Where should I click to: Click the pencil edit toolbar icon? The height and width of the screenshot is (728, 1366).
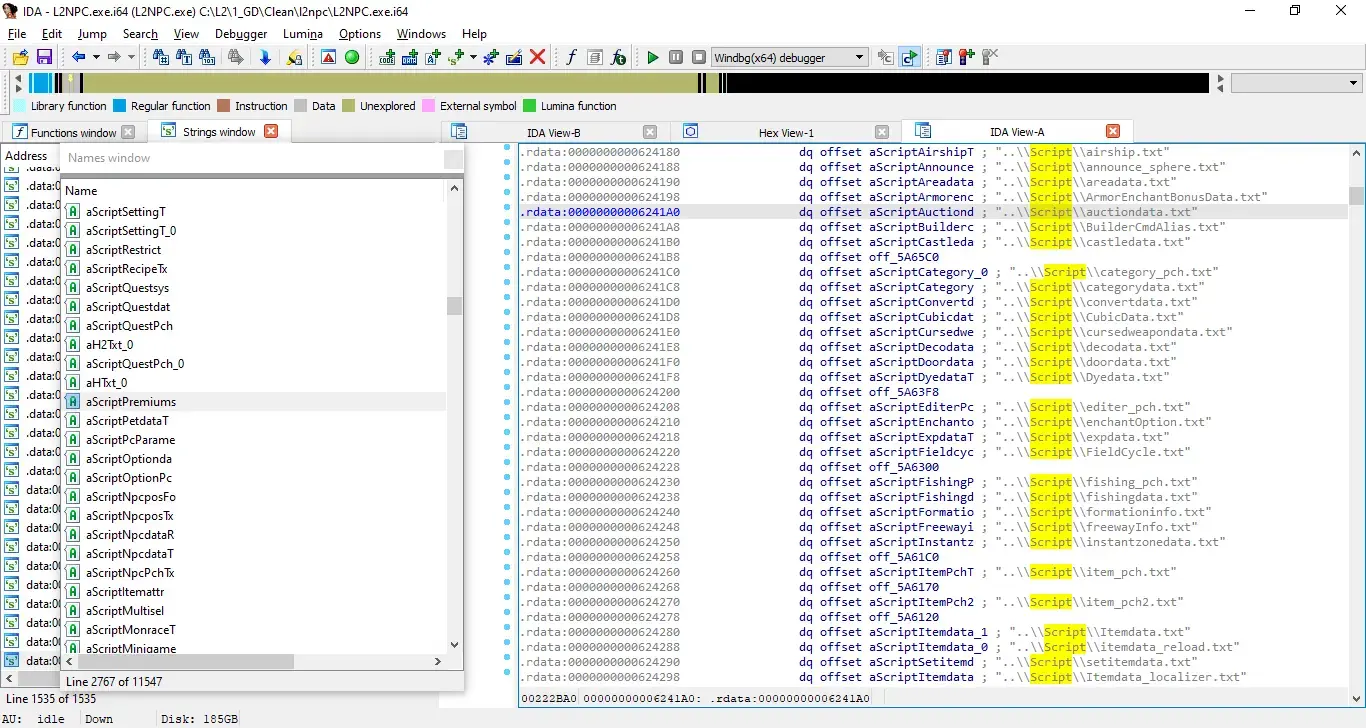pos(514,57)
